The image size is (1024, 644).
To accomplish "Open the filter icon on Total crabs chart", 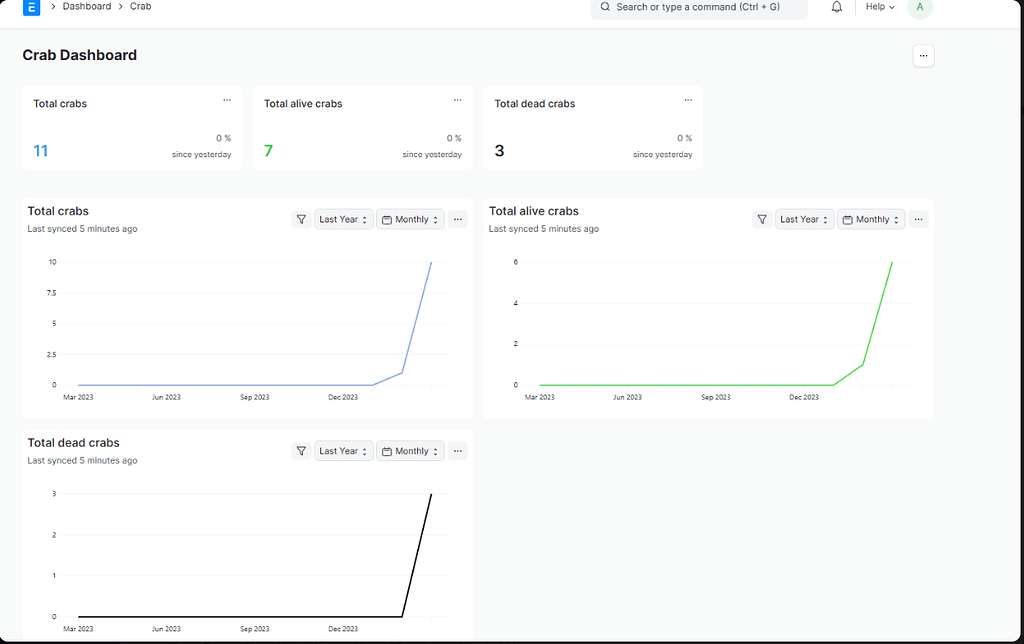I will pyautogui.click(x=301, y=219).
